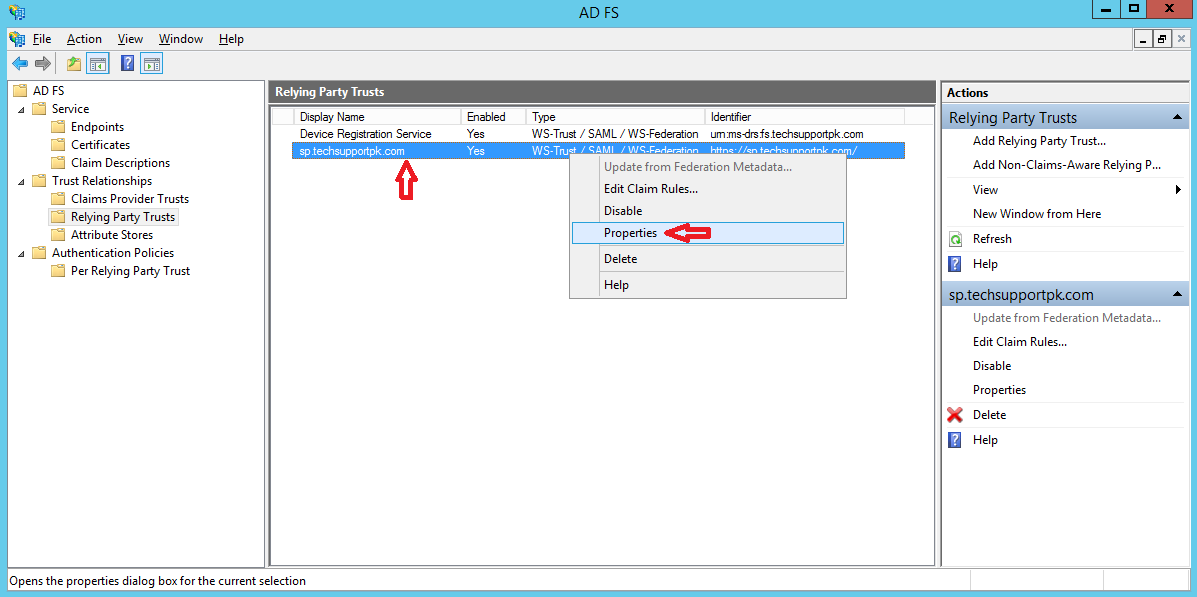
Task: Click Refresh in the Actions pane
Action: 992,239
